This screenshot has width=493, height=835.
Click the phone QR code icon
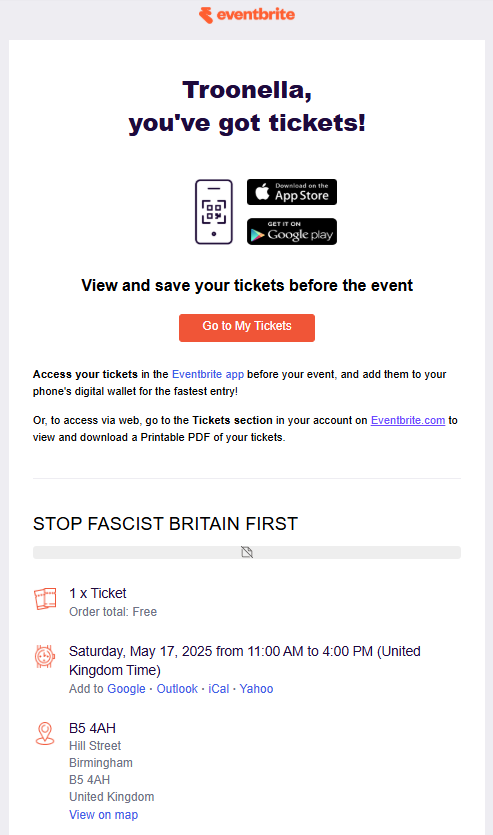click(x=213, y=212)
